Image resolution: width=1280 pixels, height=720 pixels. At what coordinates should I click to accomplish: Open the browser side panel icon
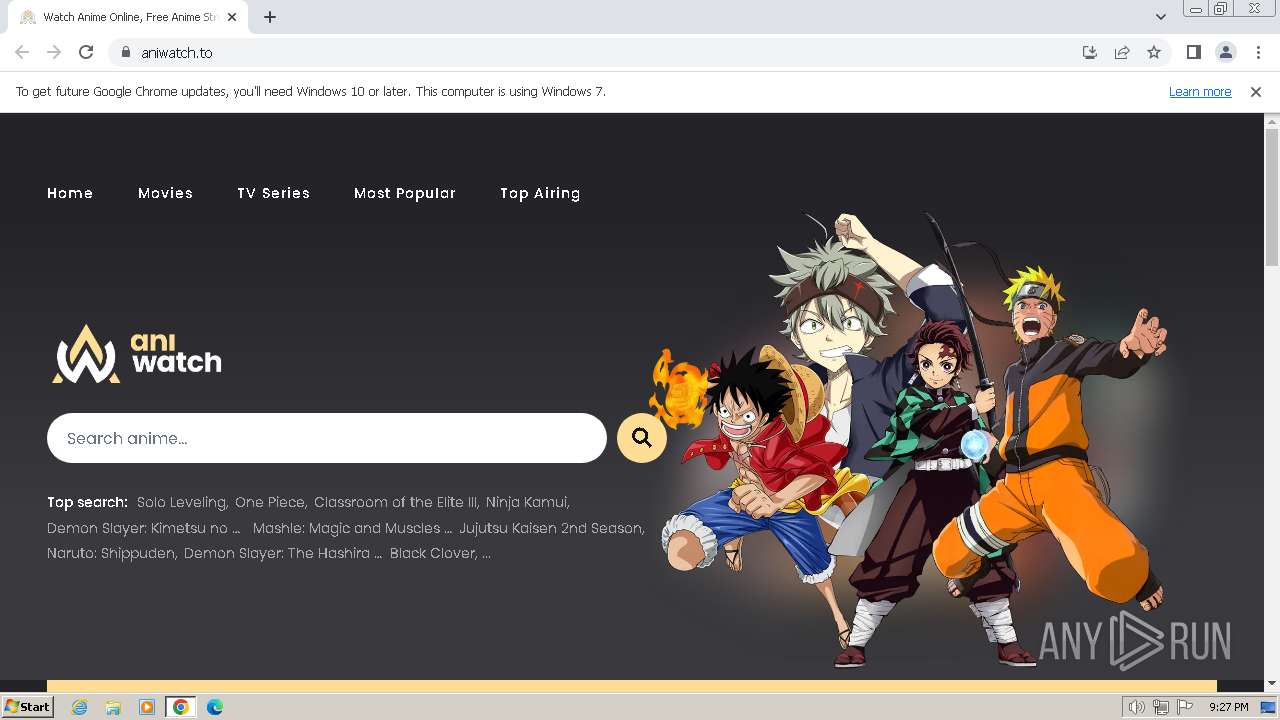1193,52
